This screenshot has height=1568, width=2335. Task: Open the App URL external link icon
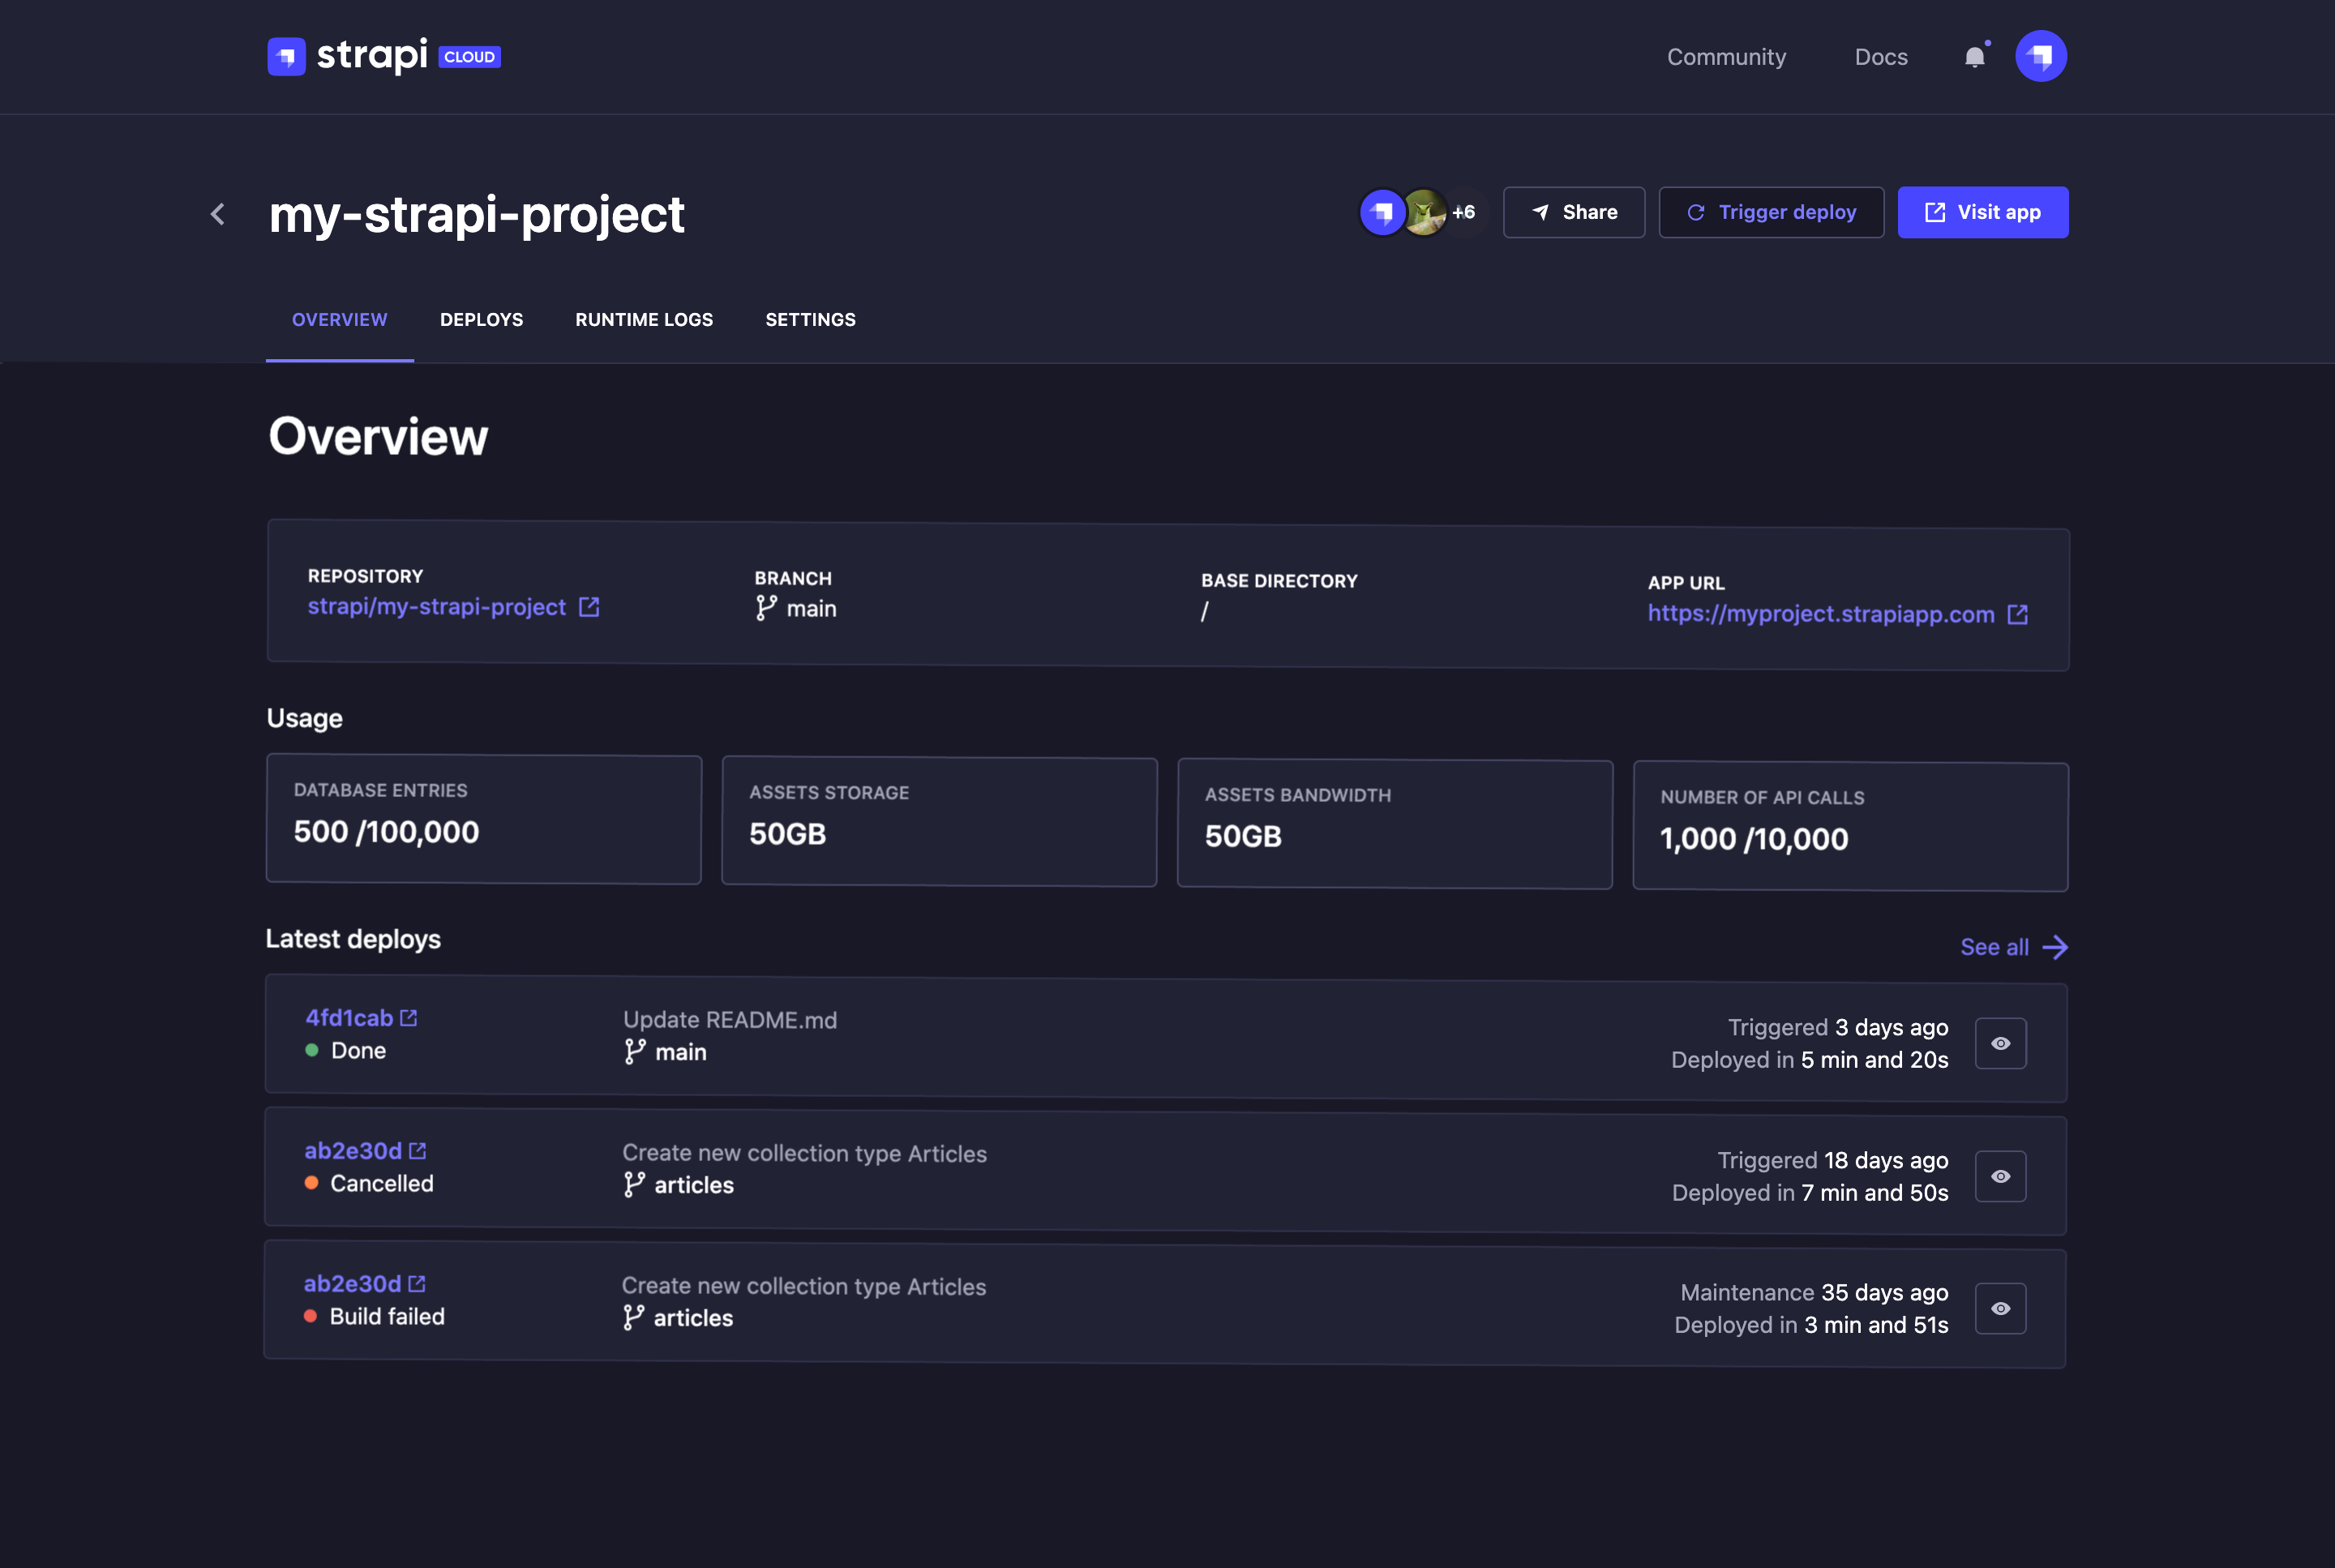click(2018, 614)
